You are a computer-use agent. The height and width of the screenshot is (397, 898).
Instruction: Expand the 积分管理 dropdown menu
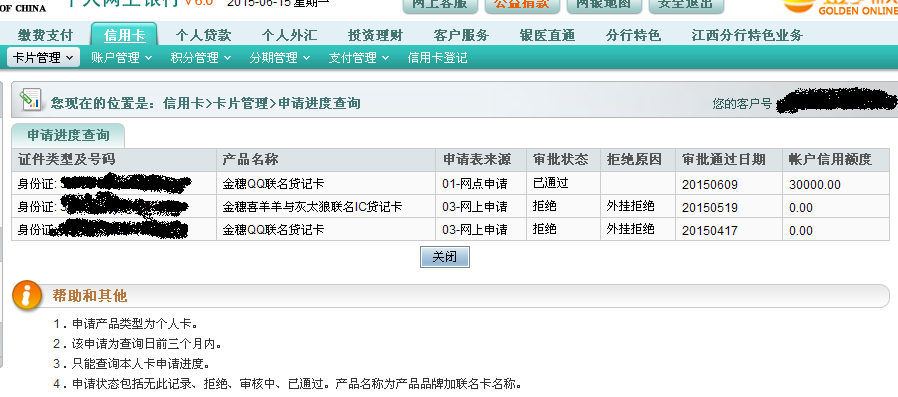pos(200,58)
